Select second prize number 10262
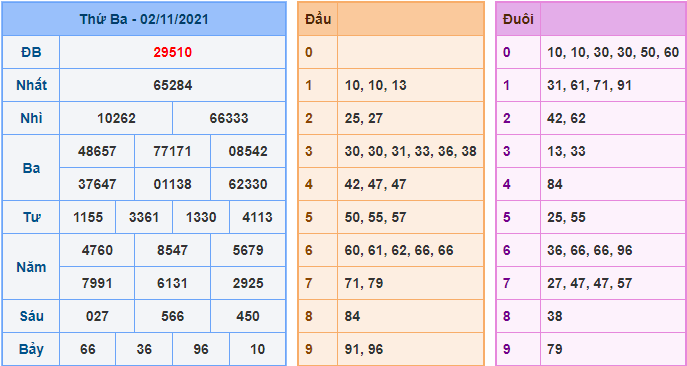The image size is (687, 366). 117,118
